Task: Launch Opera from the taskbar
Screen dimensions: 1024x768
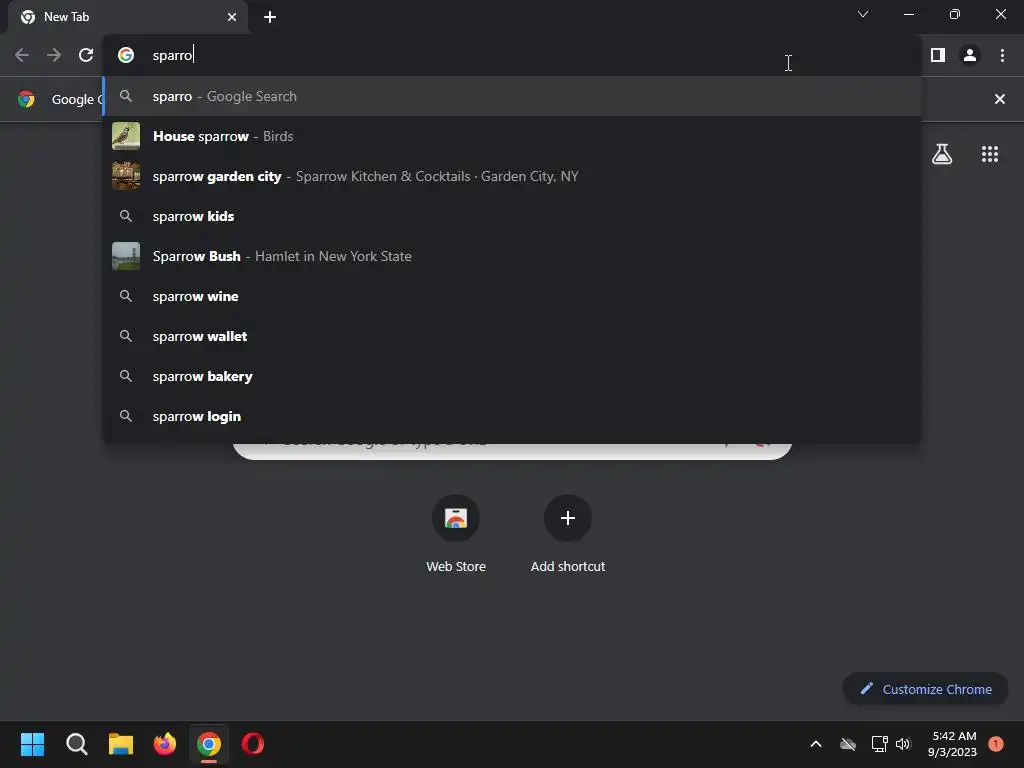Action: 253,744
